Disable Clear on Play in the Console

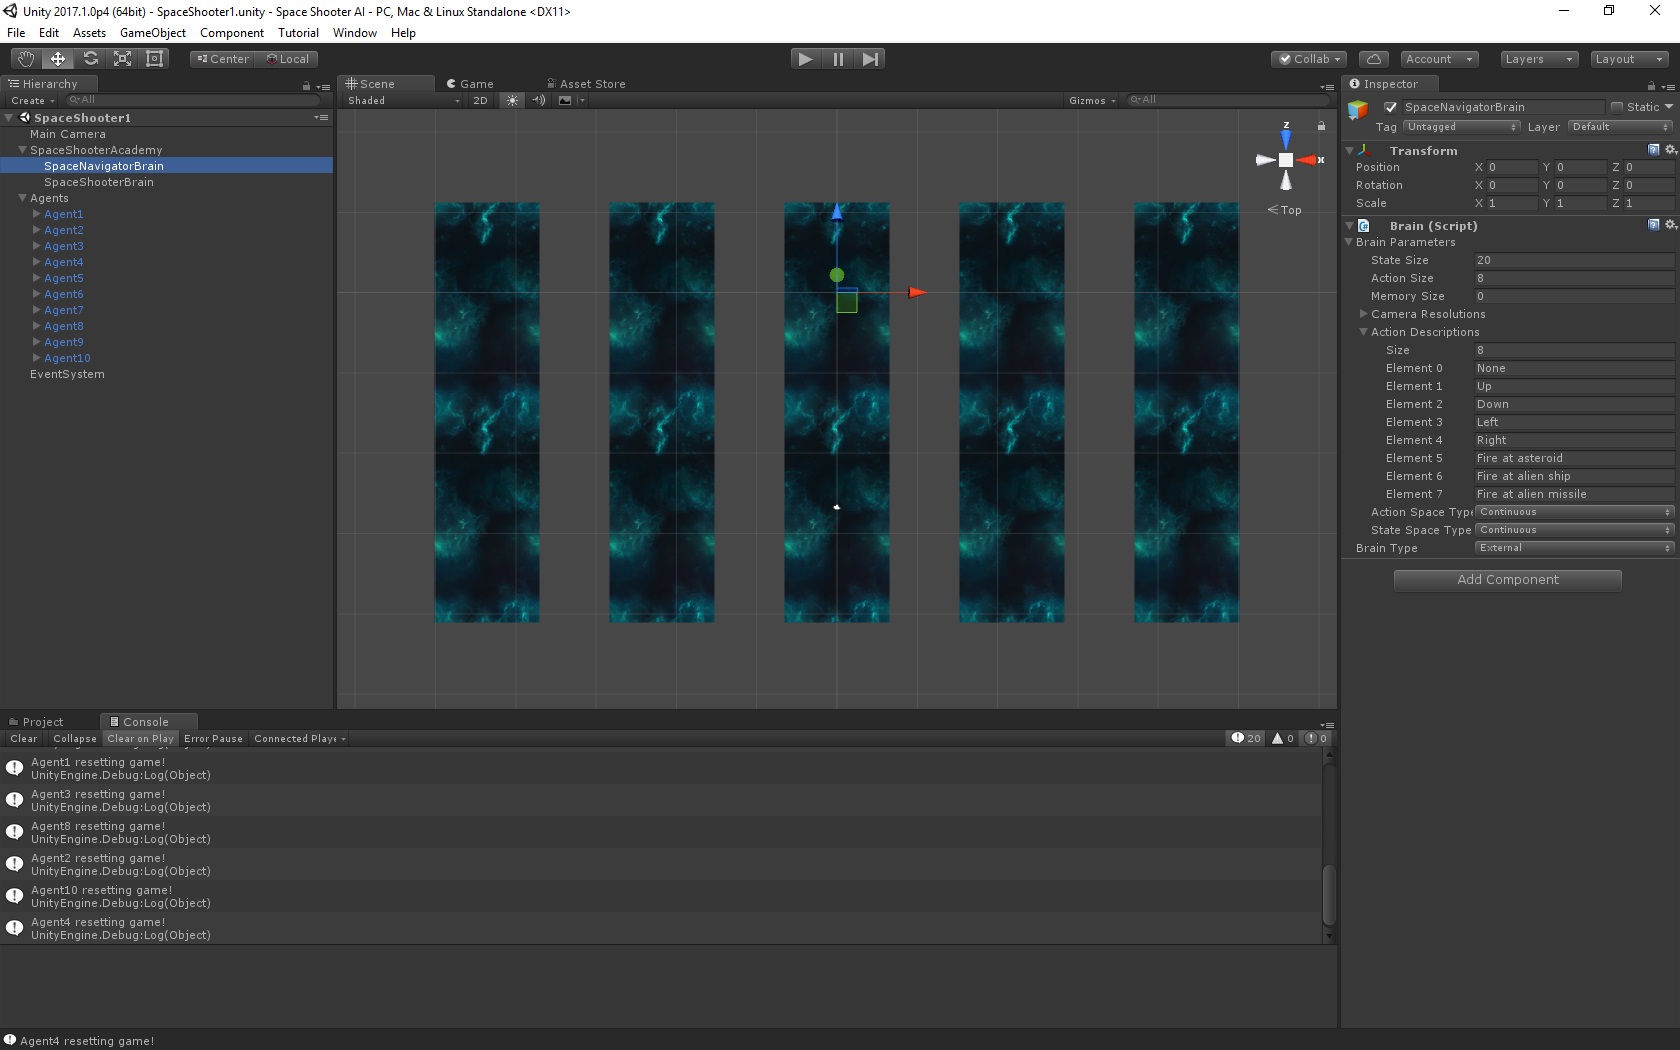[x=140, y=738]
